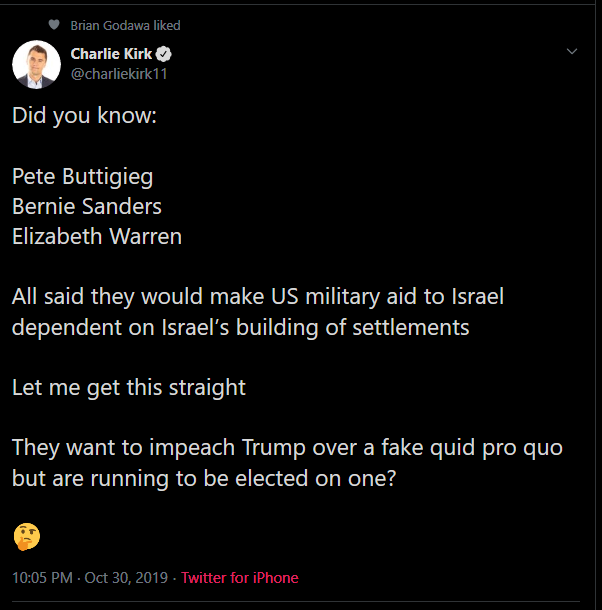Open the Charlie Kirk display name link
Image resolution: width=602 pixels, height=610 pixels.
110,54
